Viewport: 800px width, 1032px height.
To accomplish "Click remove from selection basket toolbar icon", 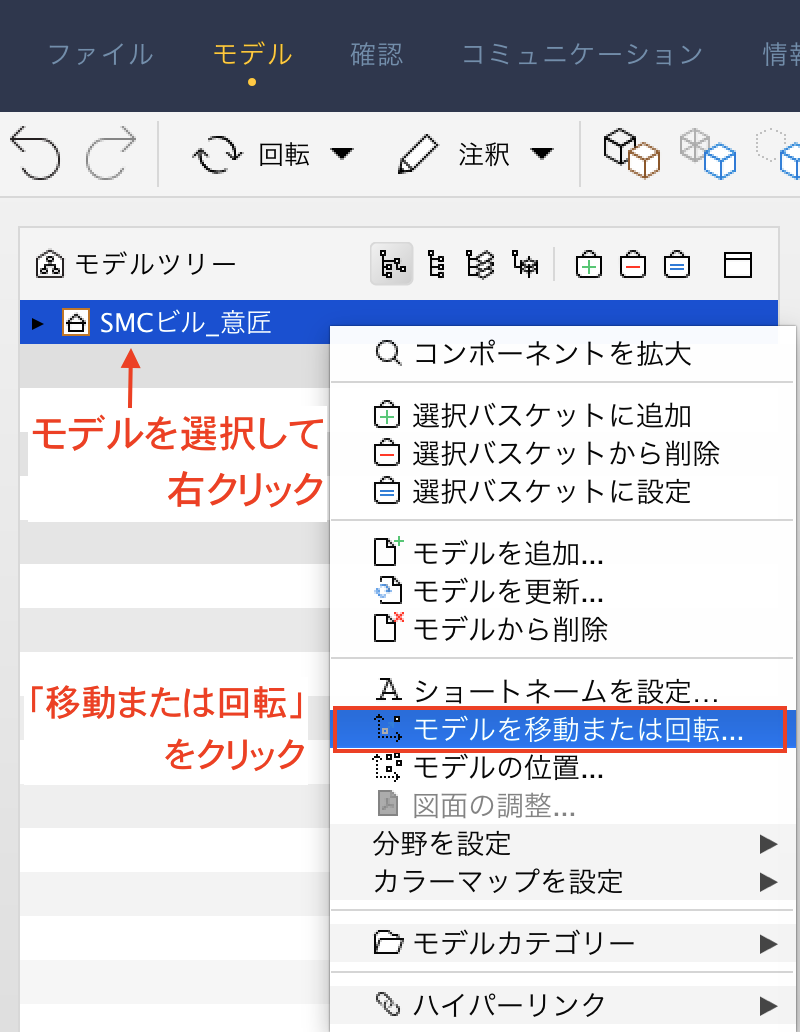I will 633,265.
